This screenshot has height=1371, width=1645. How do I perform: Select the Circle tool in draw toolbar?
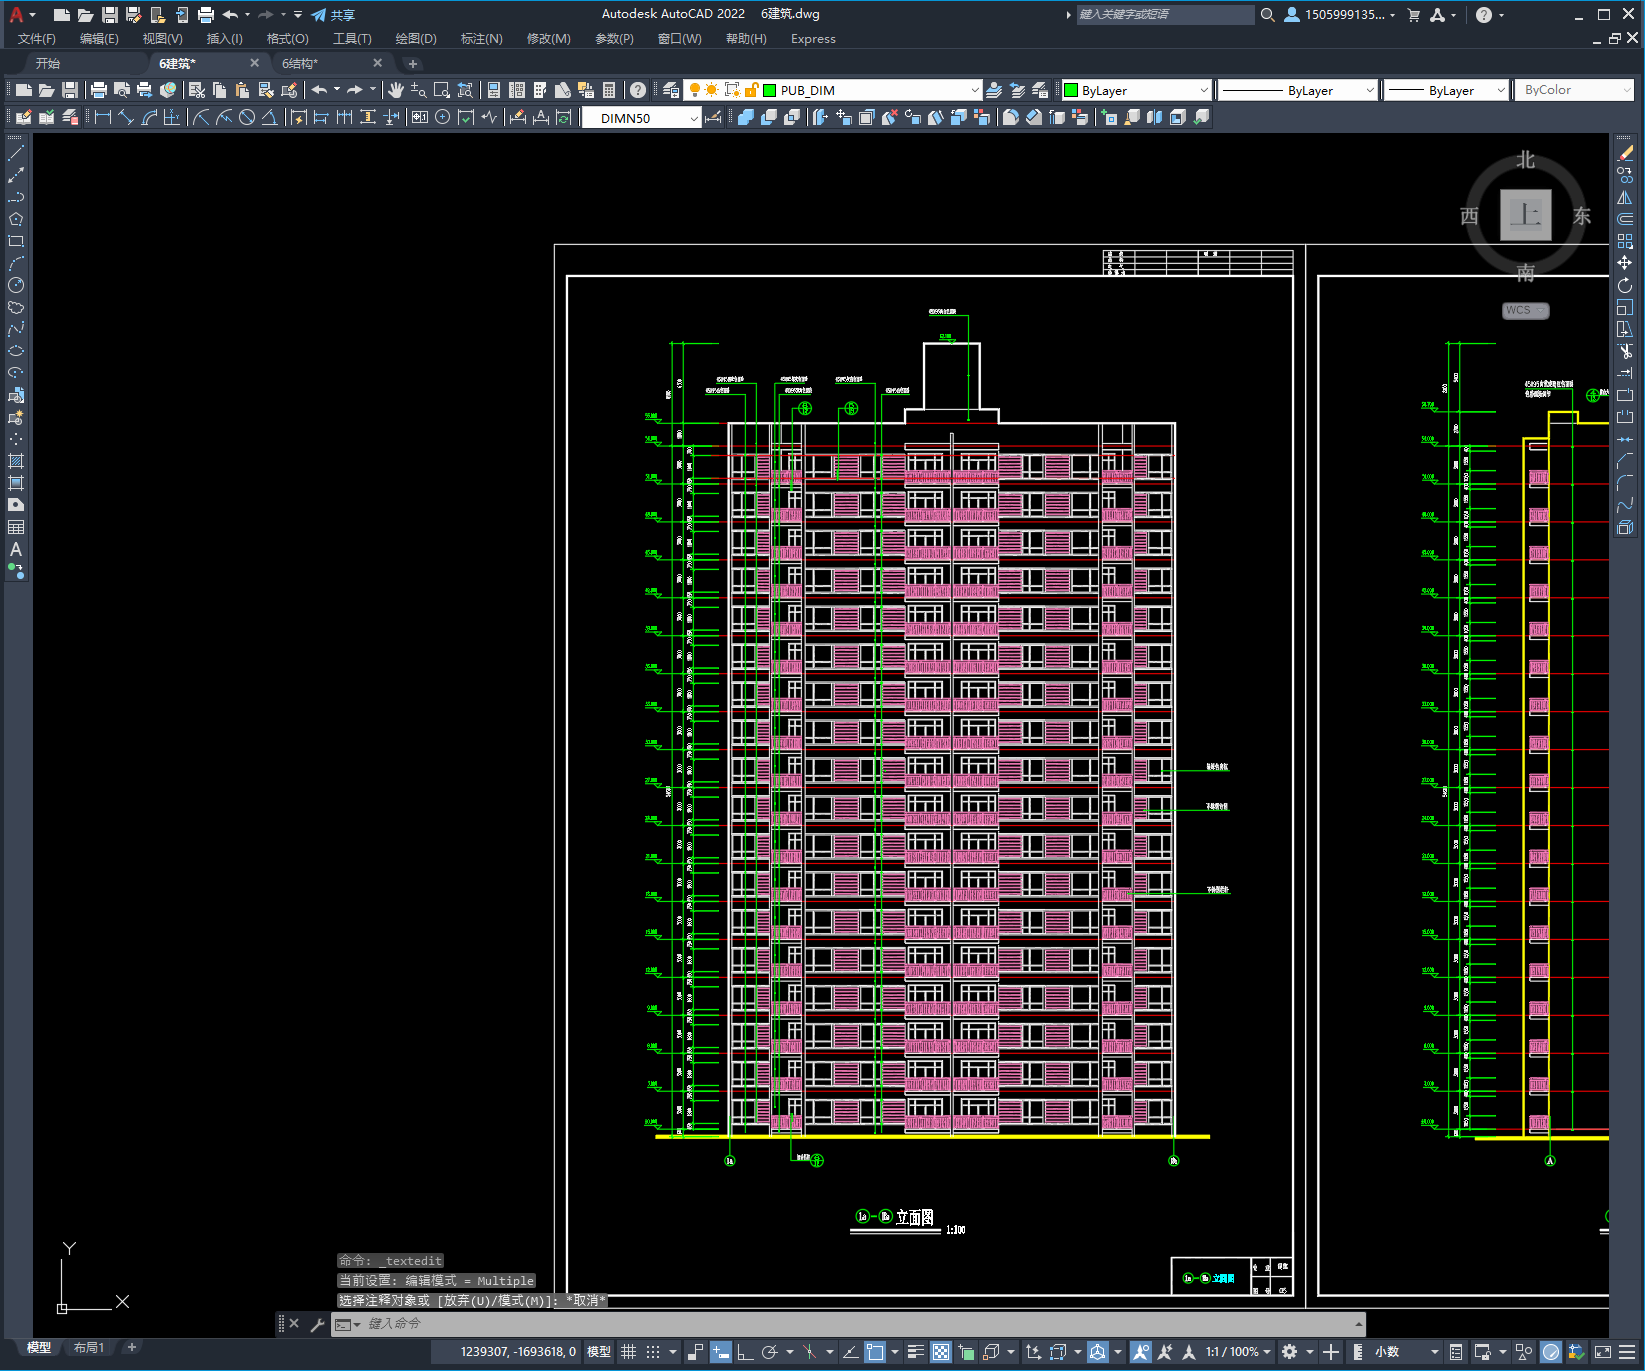point(16,285)
